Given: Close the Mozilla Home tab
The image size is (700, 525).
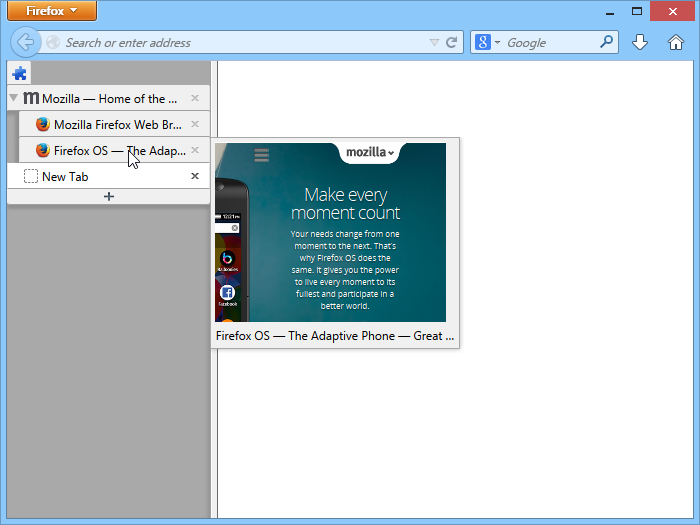Looking at the screenshot, I should pyautogui.click(x=195, y=98).
